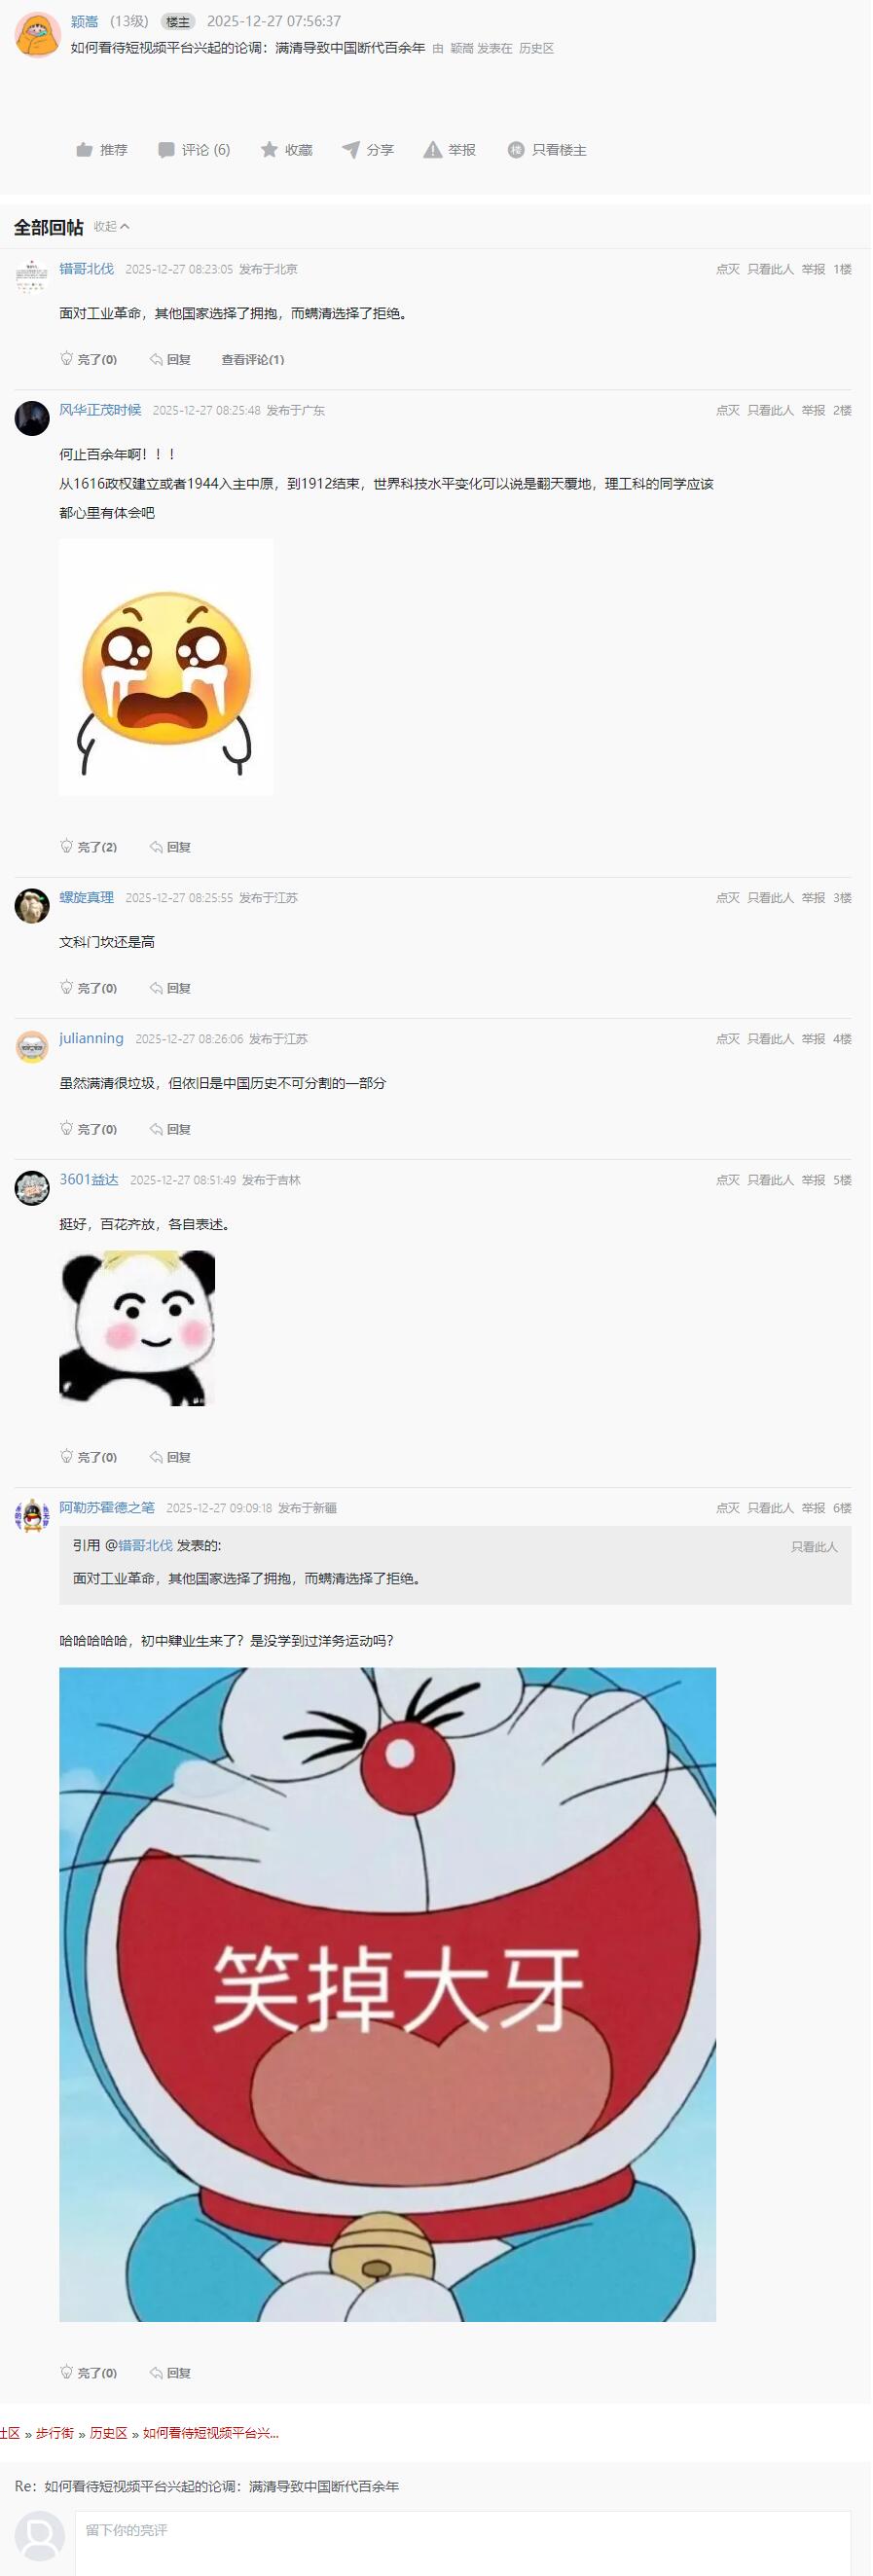Click 回复 arrow under 螺旋真理's comment
This screenshot has height=2576, width=873.
point(170,989)
